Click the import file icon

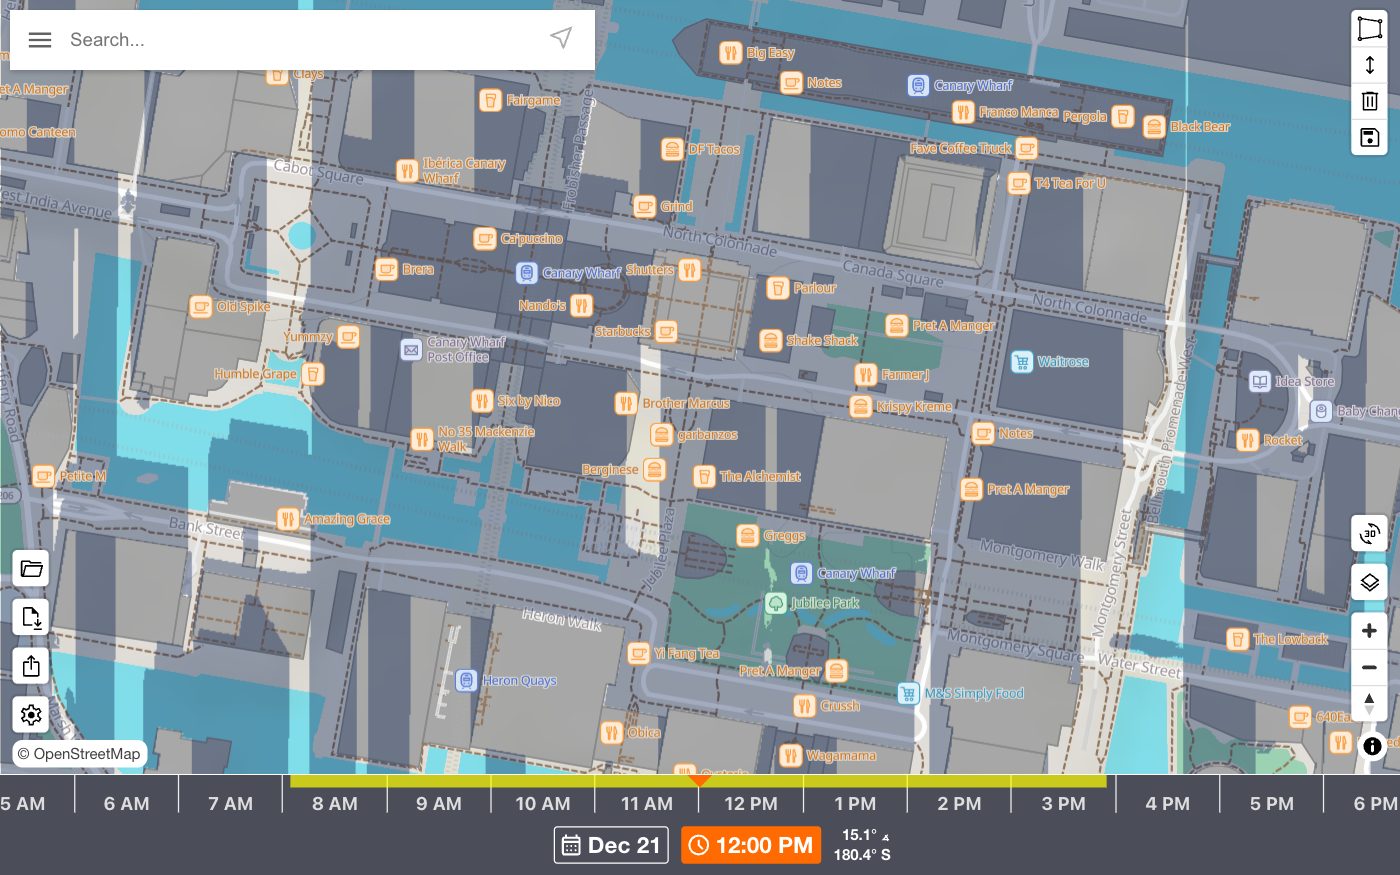tap(31, 617)
